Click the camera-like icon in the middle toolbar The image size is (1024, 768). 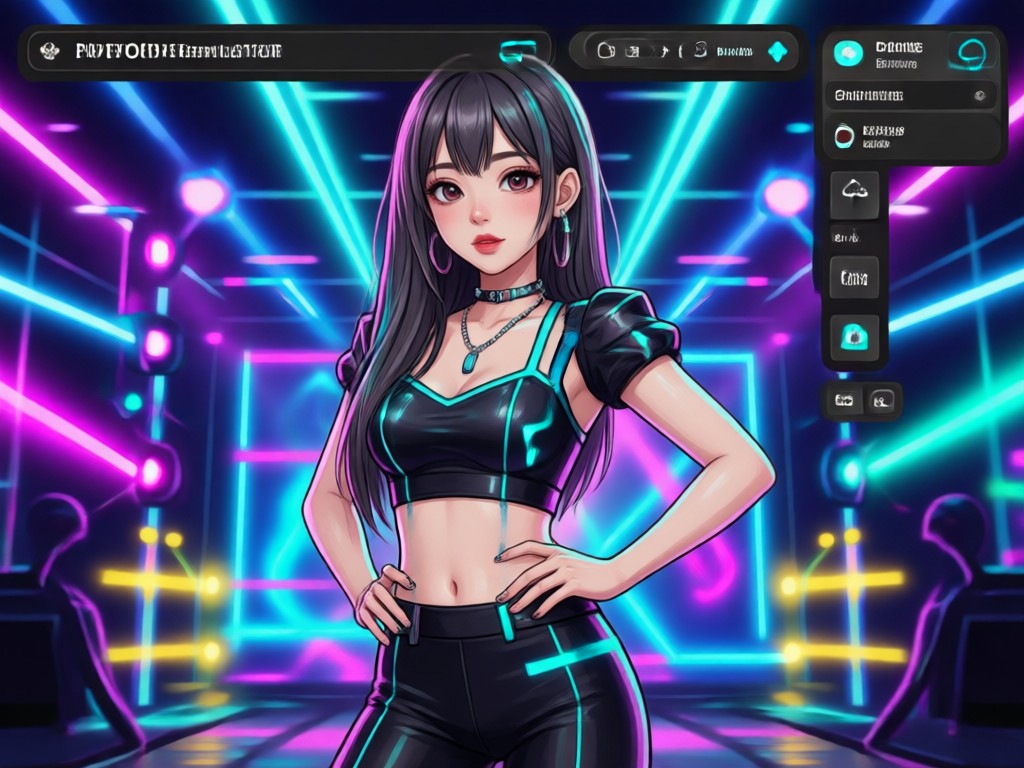click(x=632, y=51)
